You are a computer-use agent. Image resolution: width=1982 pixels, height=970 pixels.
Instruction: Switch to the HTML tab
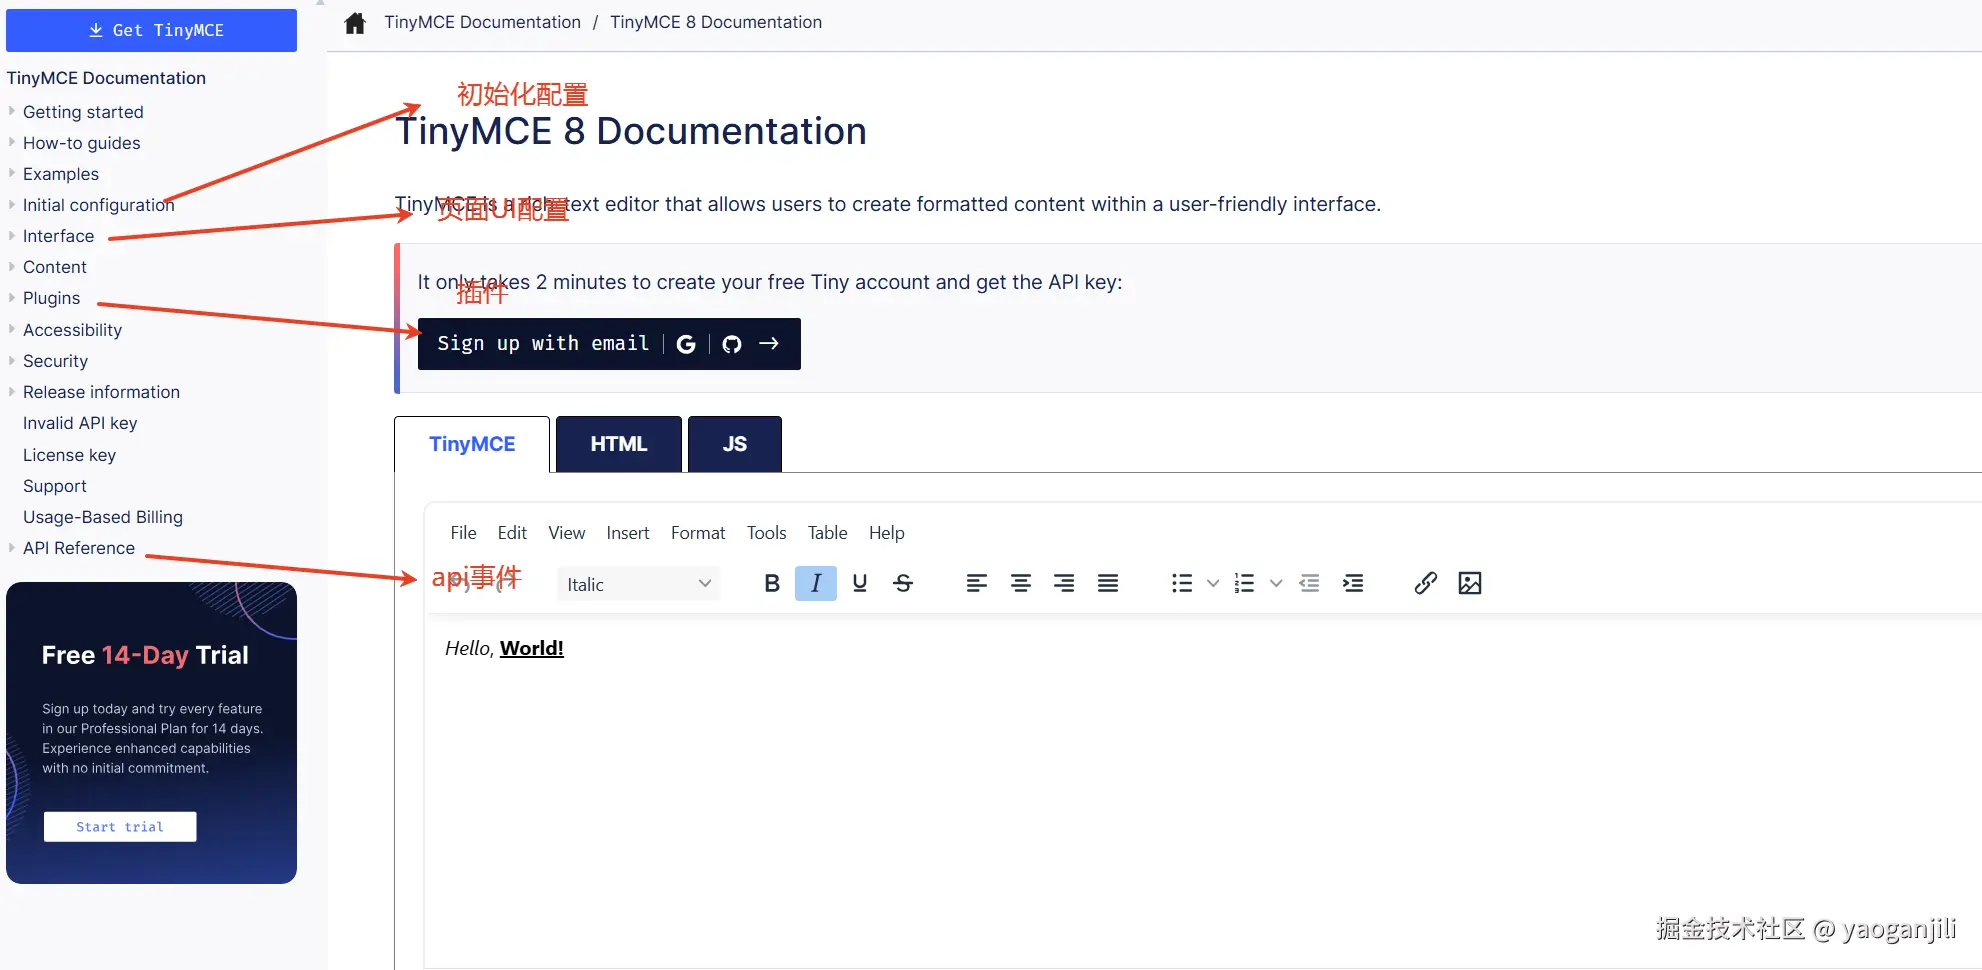pos(619,444)
